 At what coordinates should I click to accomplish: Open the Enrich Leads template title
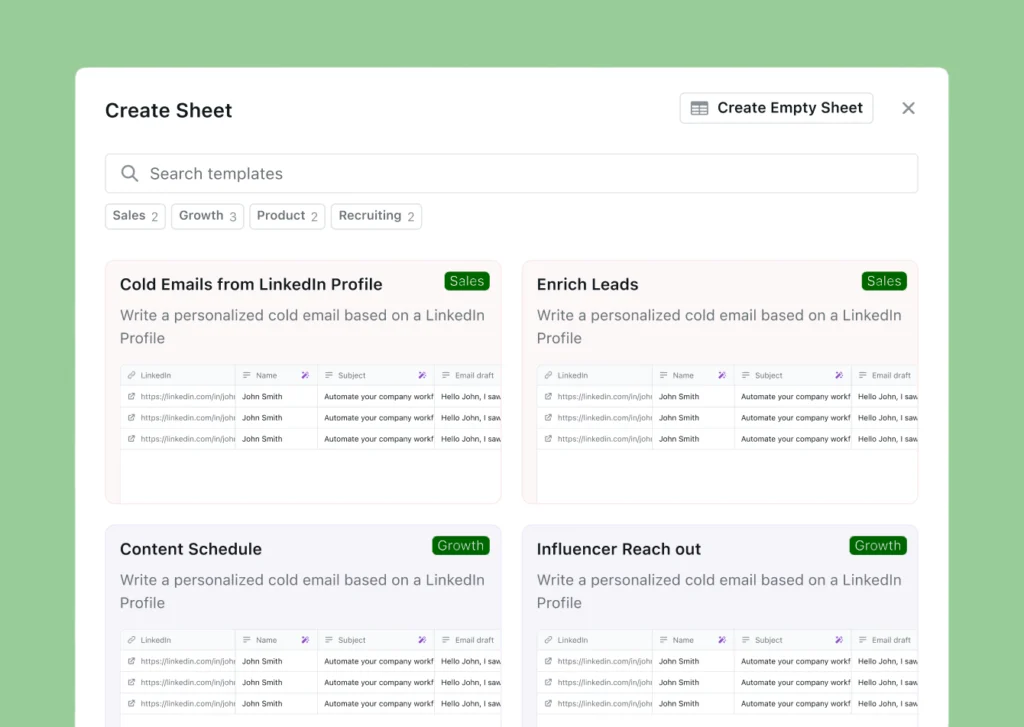click(x=587, y=285)
